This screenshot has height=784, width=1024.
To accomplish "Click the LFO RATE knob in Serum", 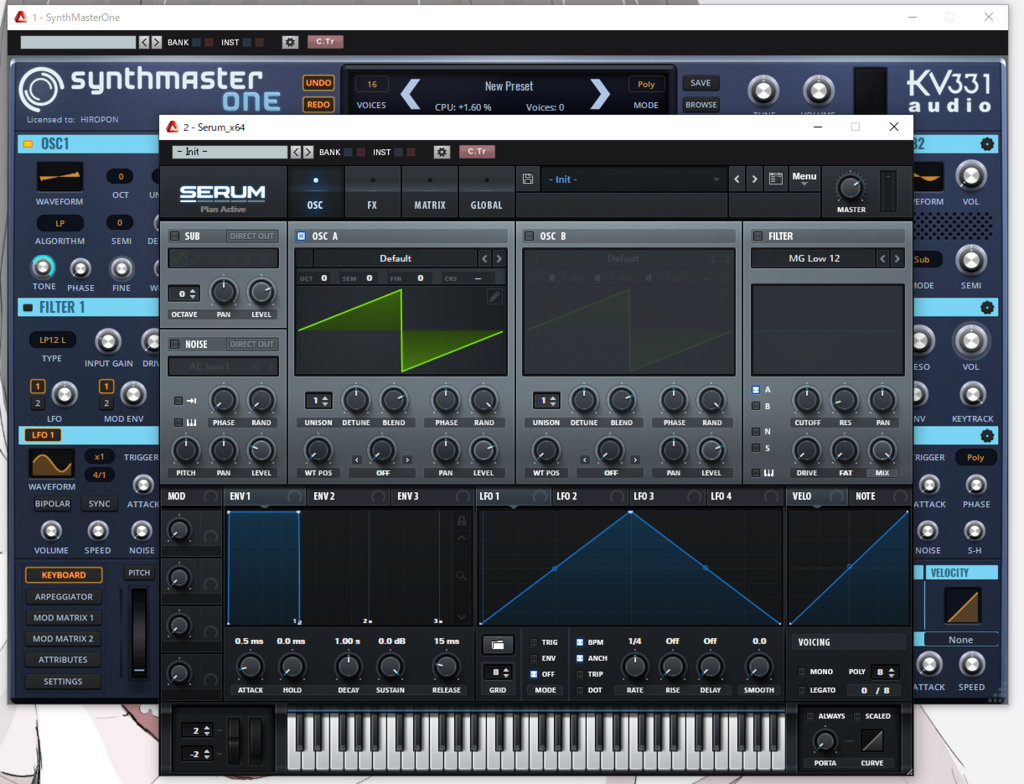I will coord(634,667).
